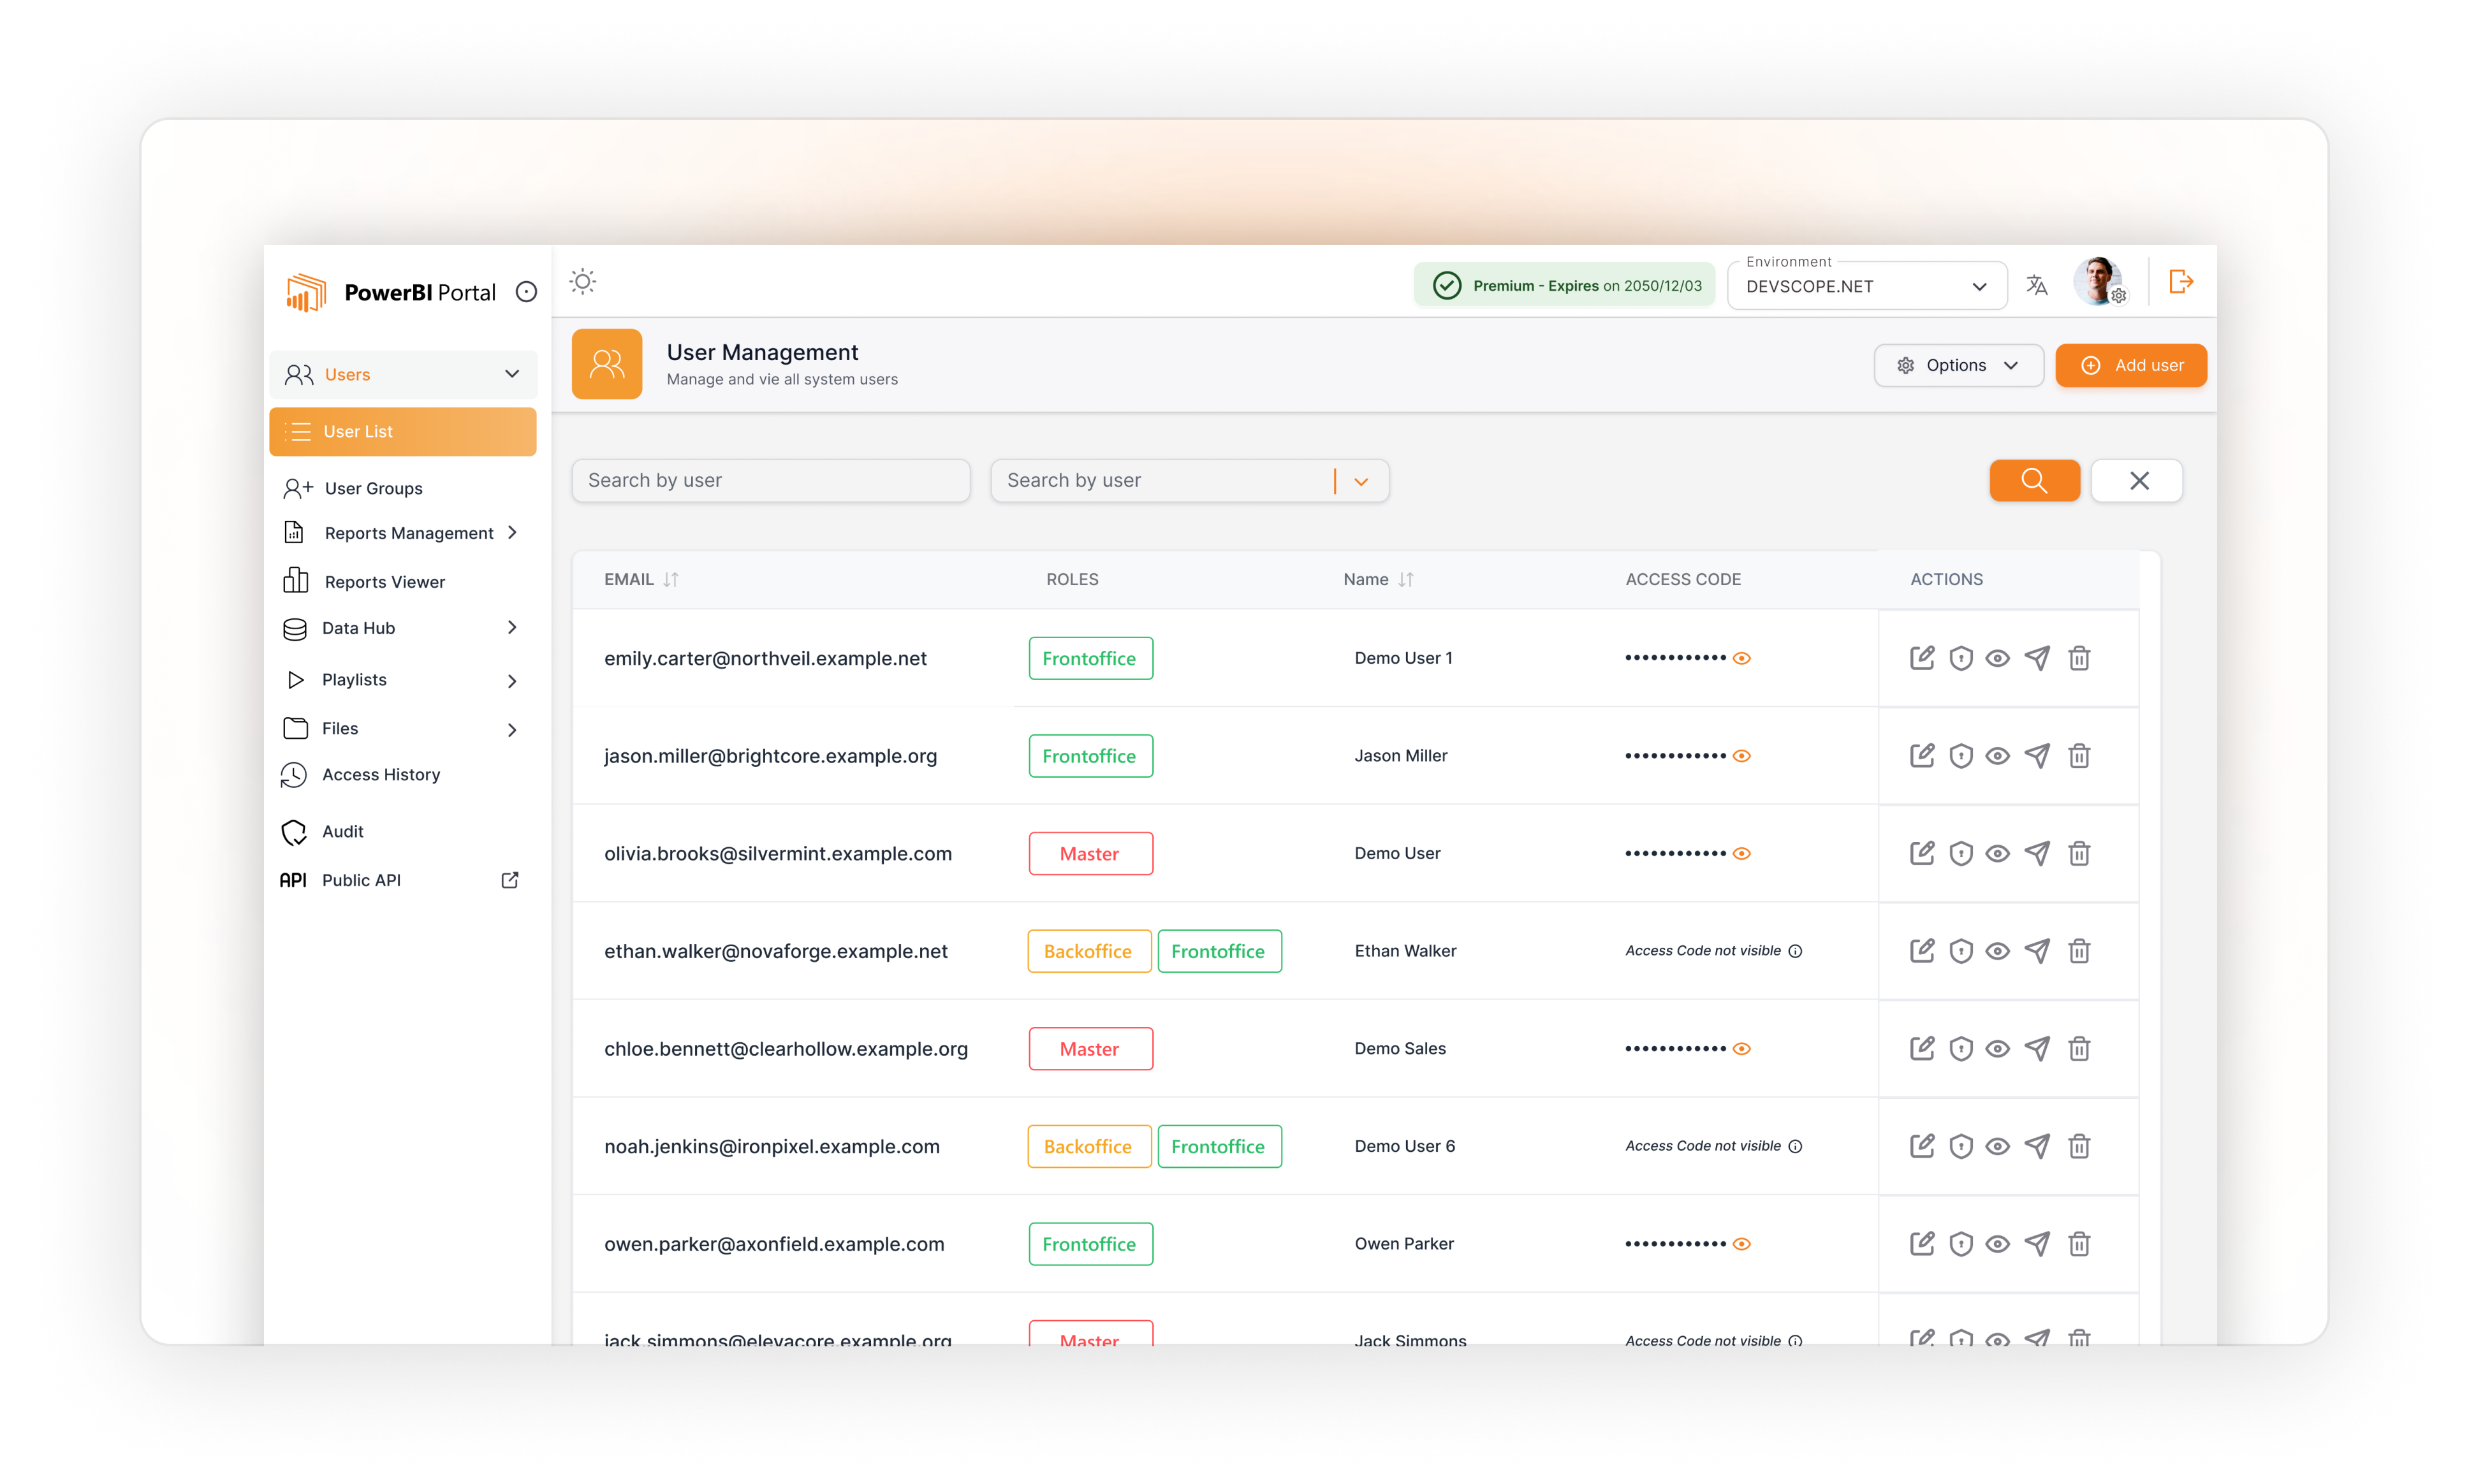Reveal access code for Demo User 1
Image resolution: width=2469 pixels, height=1484 pixels.
coord(1742,658)
